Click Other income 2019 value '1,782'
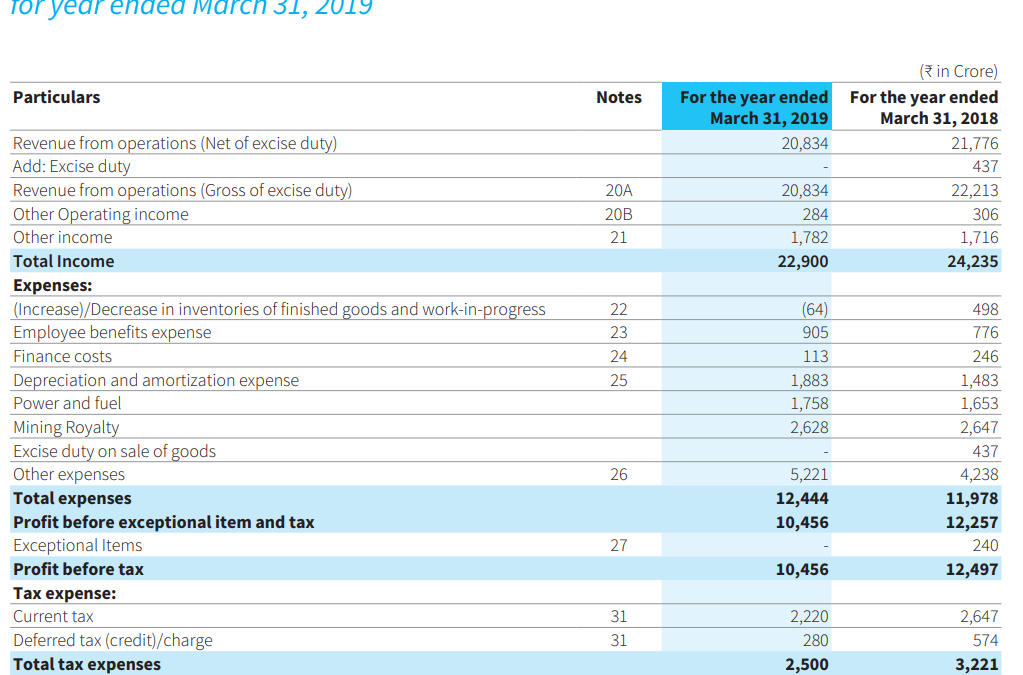Screen dimensions: 1023x675 coord(809,237)
